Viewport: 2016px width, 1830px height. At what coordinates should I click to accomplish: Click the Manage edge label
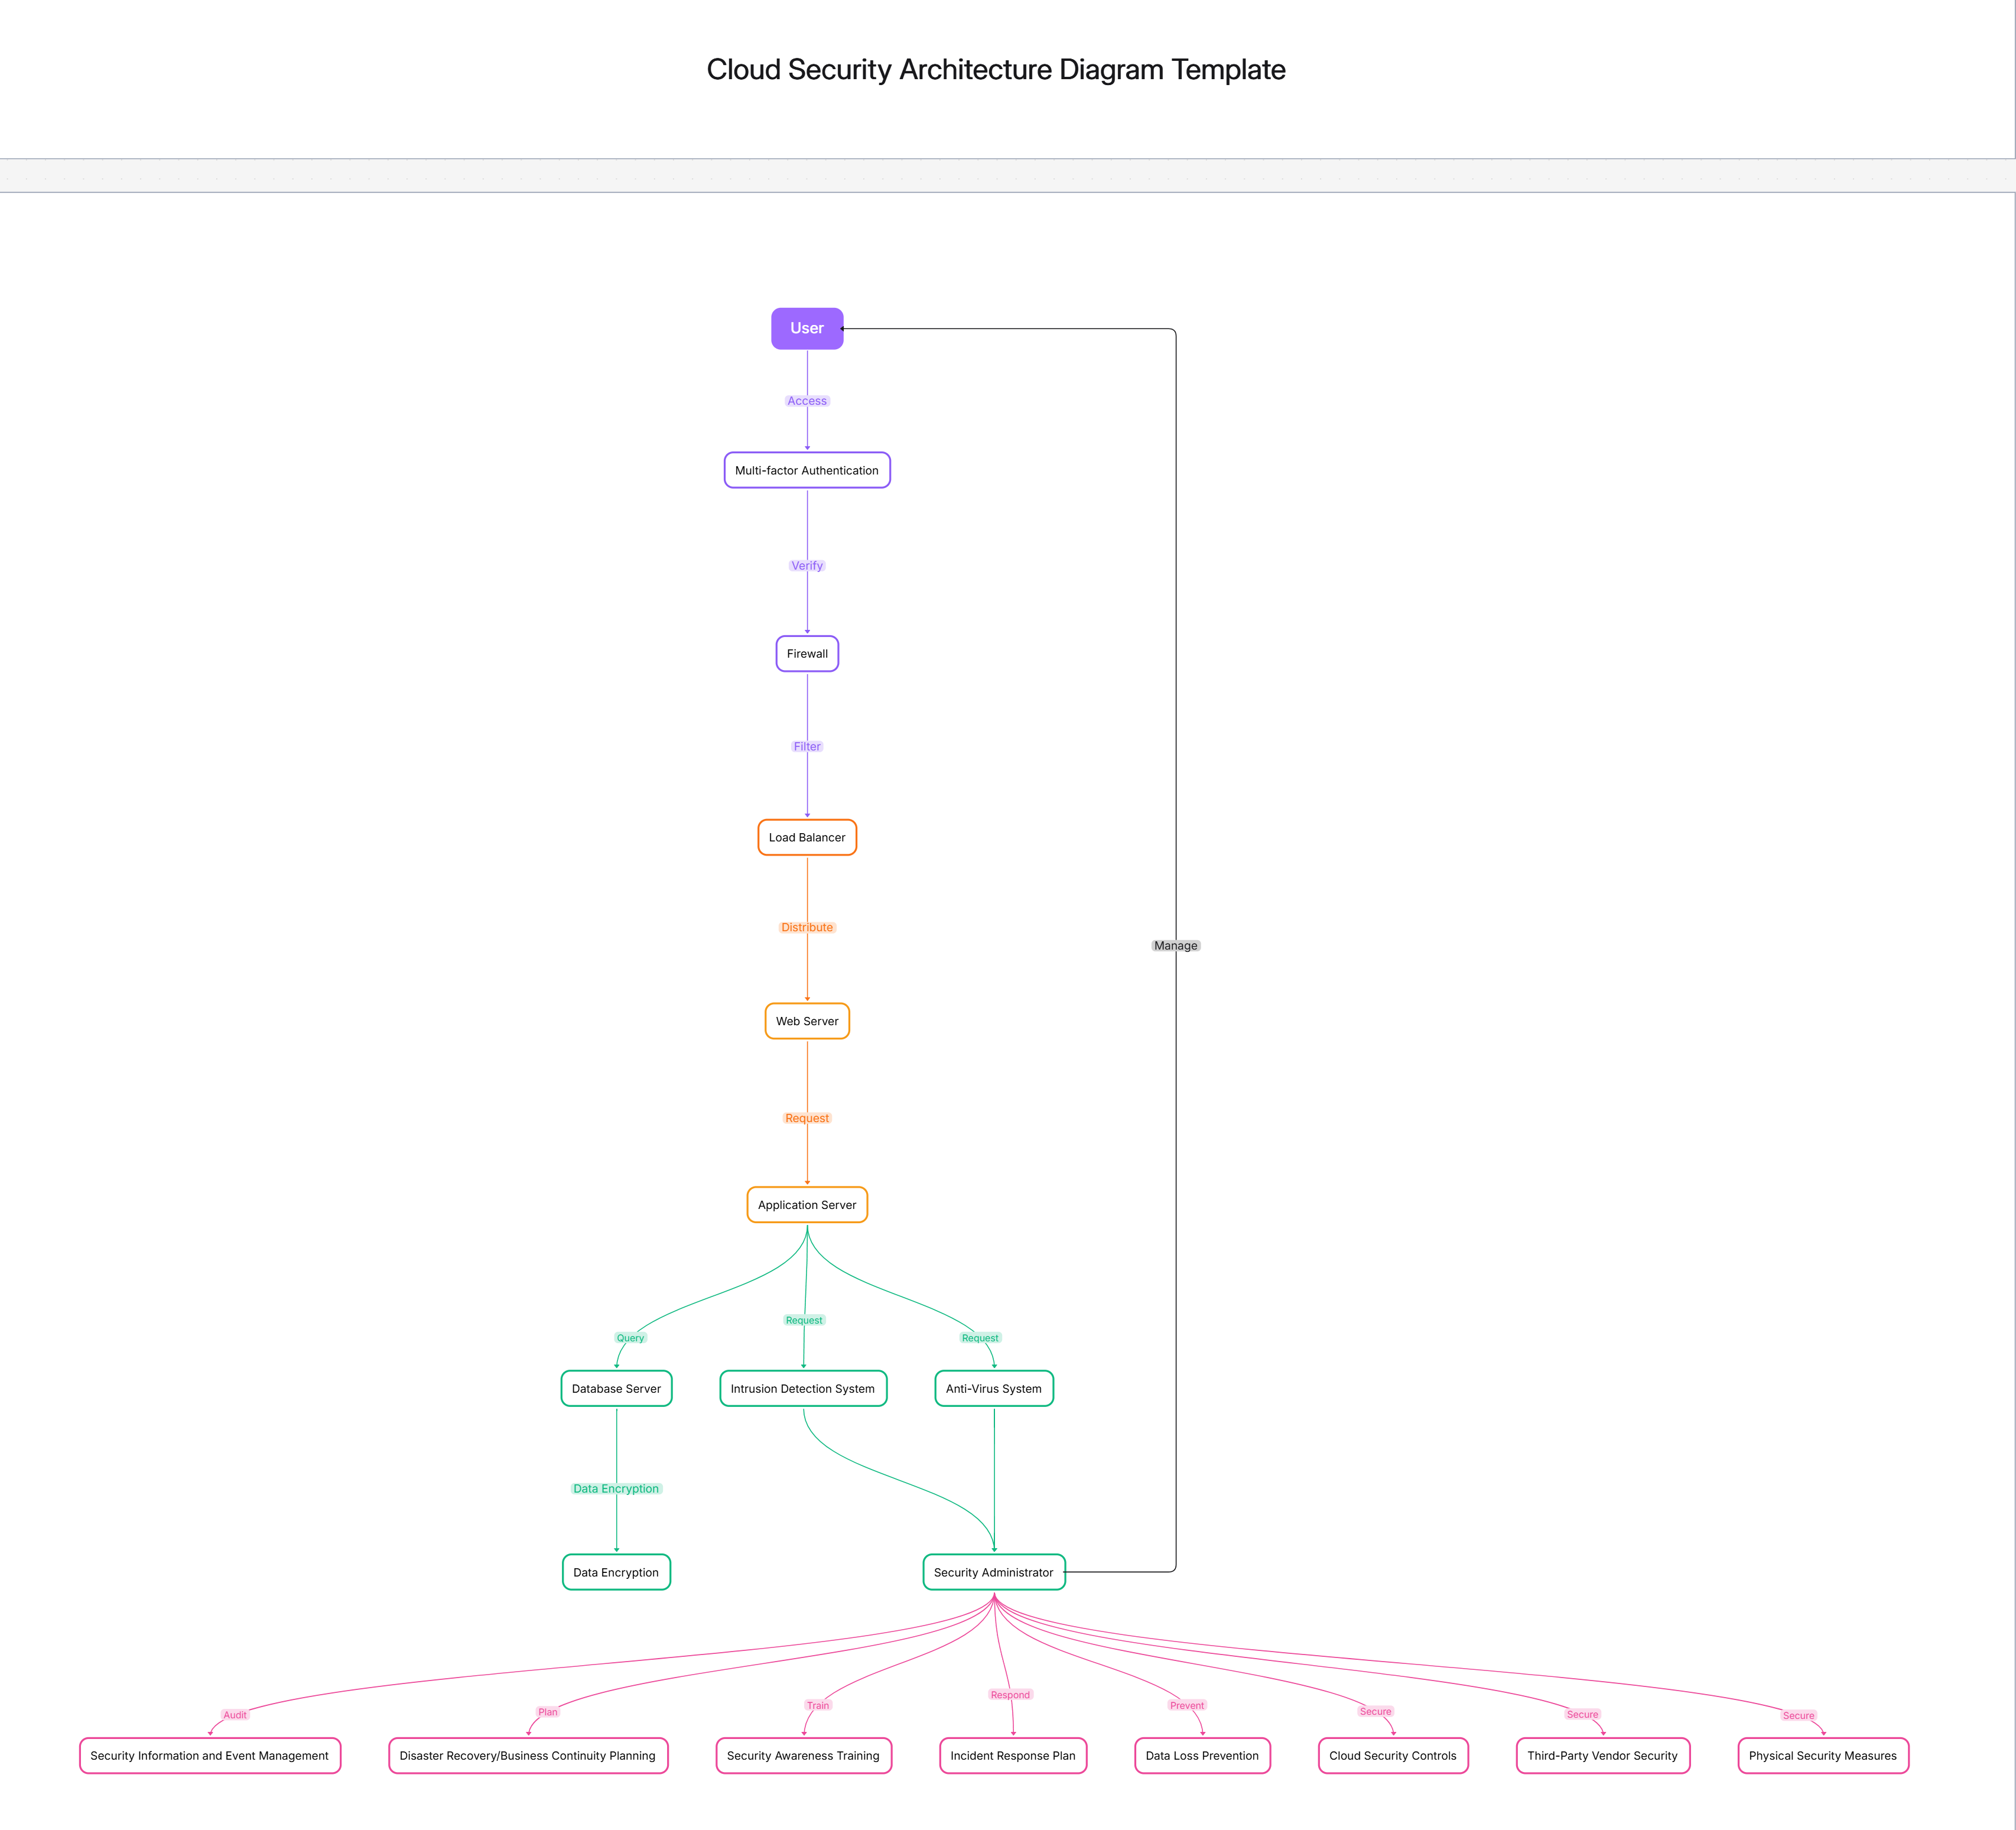(x=1175, y=945)
